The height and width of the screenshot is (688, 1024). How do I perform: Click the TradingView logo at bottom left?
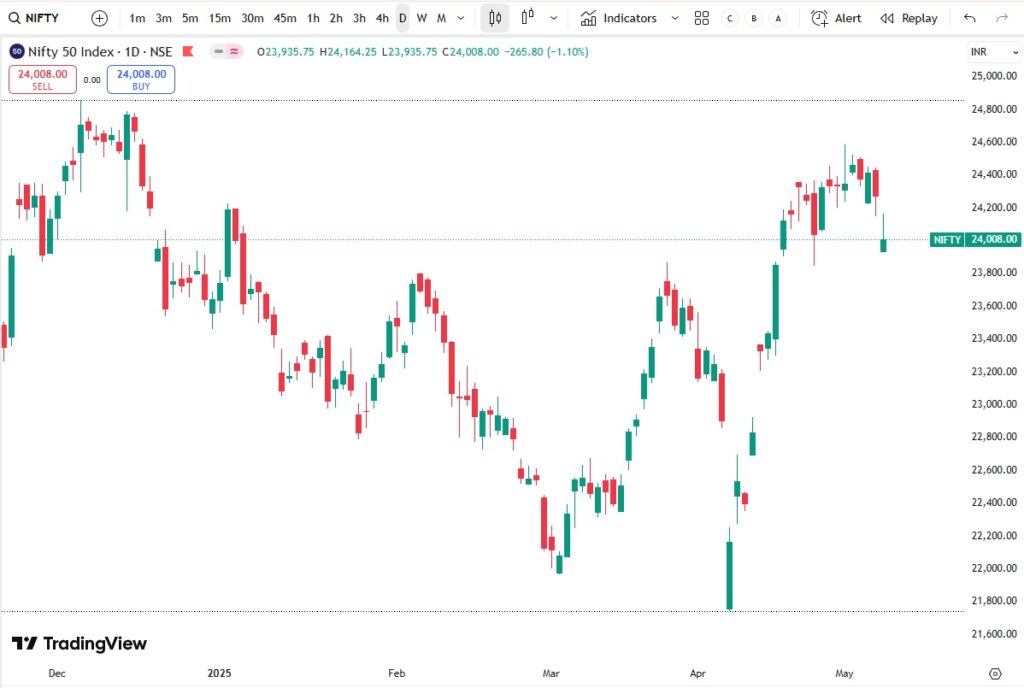point(80,643)
